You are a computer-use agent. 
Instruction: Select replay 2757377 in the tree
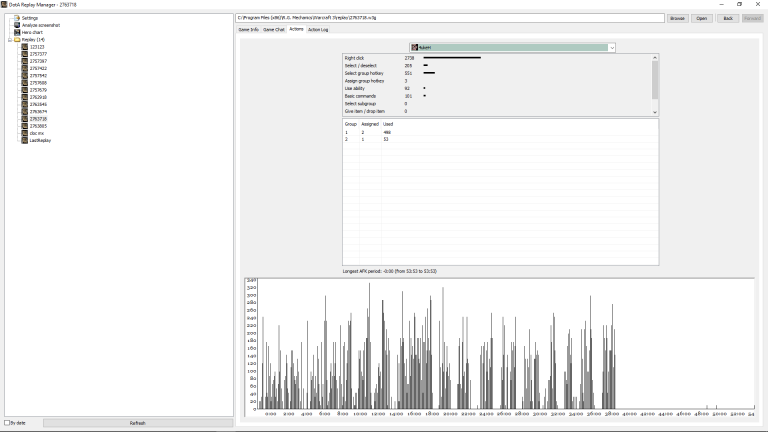pos(38,54)
